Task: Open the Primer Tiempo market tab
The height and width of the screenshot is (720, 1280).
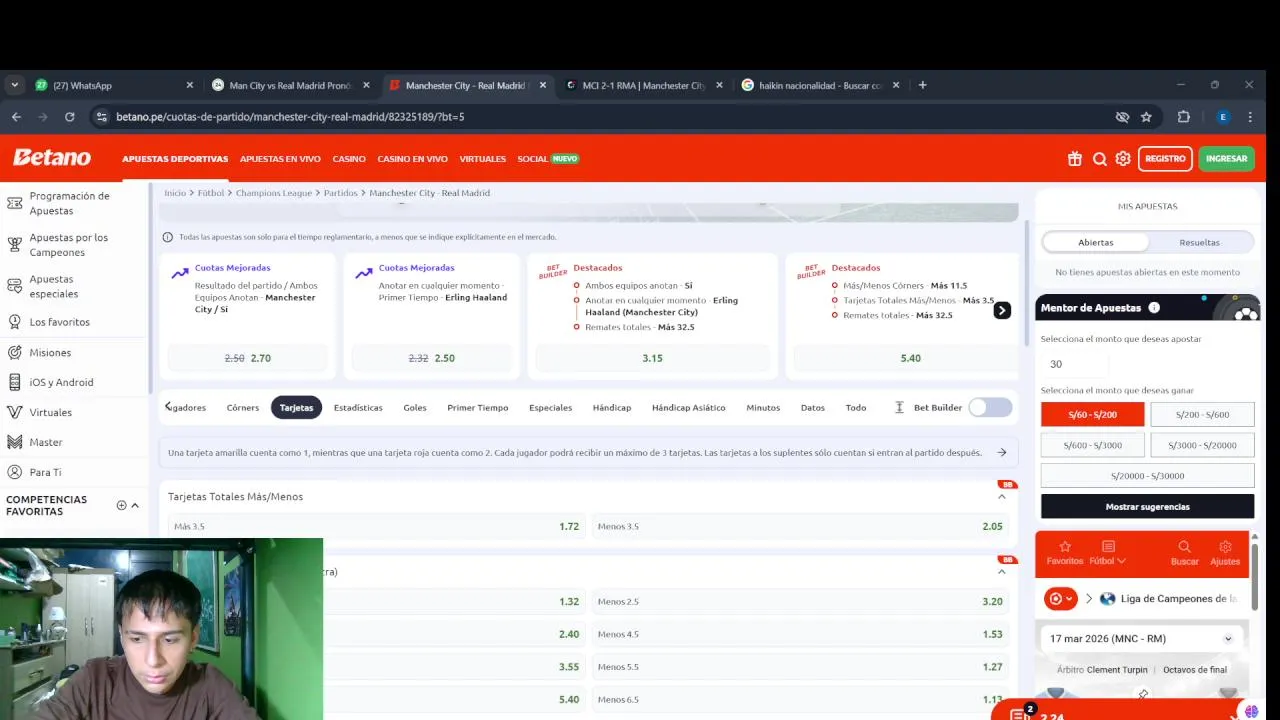Action: click(477, 408)
